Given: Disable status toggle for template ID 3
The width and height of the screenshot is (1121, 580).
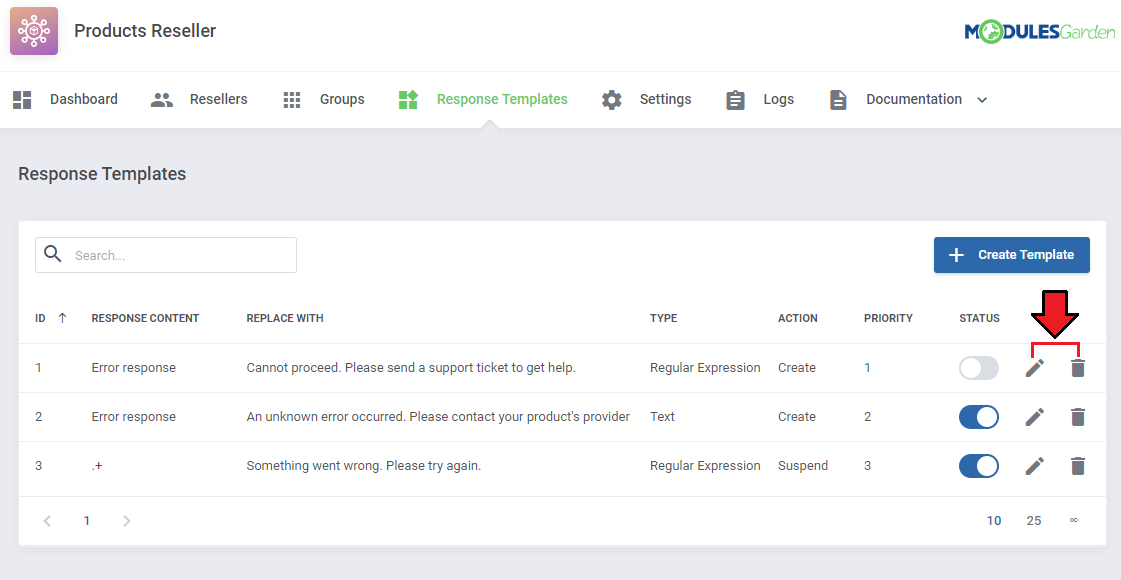Looking at the screenshot, I should click(x=978, y=466).
